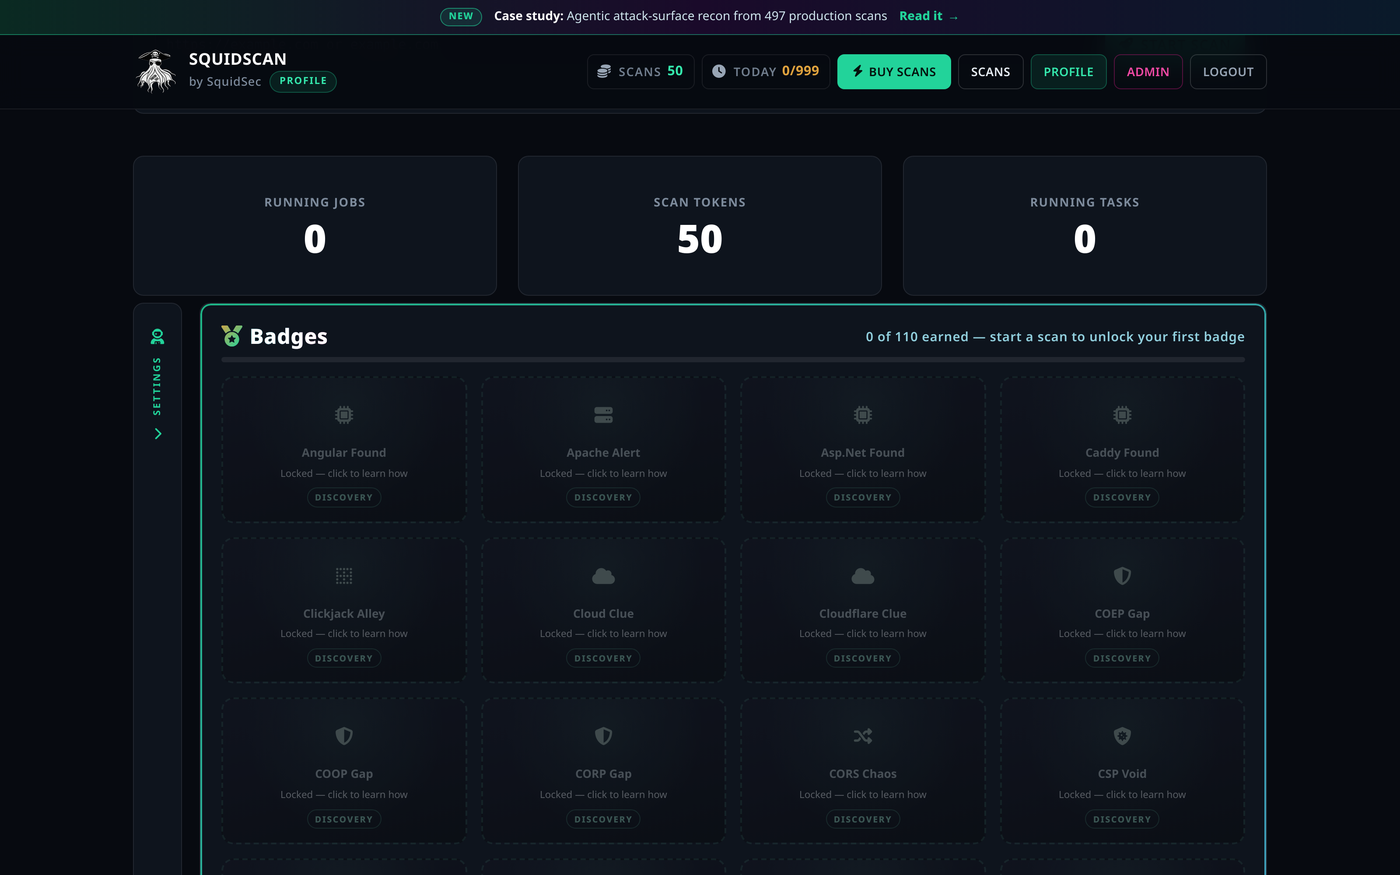Click the CORS Chaos badge title
The width and height of the screenshot is (1400, 875).
tap(863, 774)
